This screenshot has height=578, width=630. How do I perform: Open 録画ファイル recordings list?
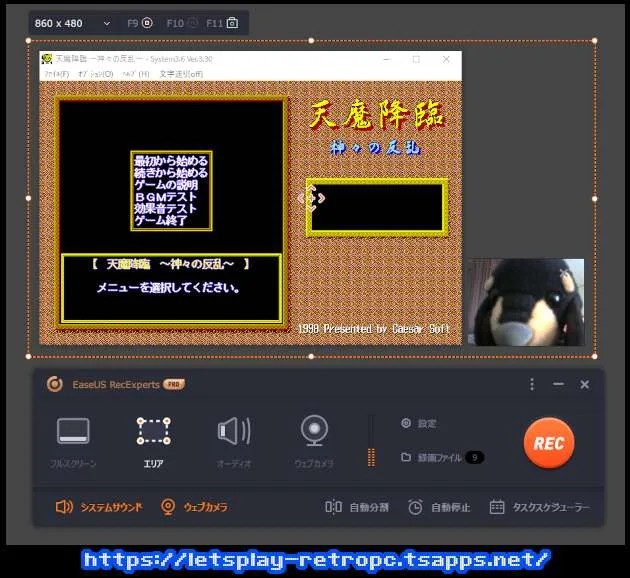[432, 457]
